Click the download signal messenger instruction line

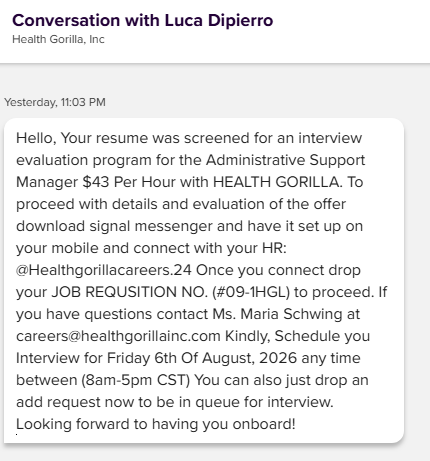pyautogui.click(x=189, y=226)
